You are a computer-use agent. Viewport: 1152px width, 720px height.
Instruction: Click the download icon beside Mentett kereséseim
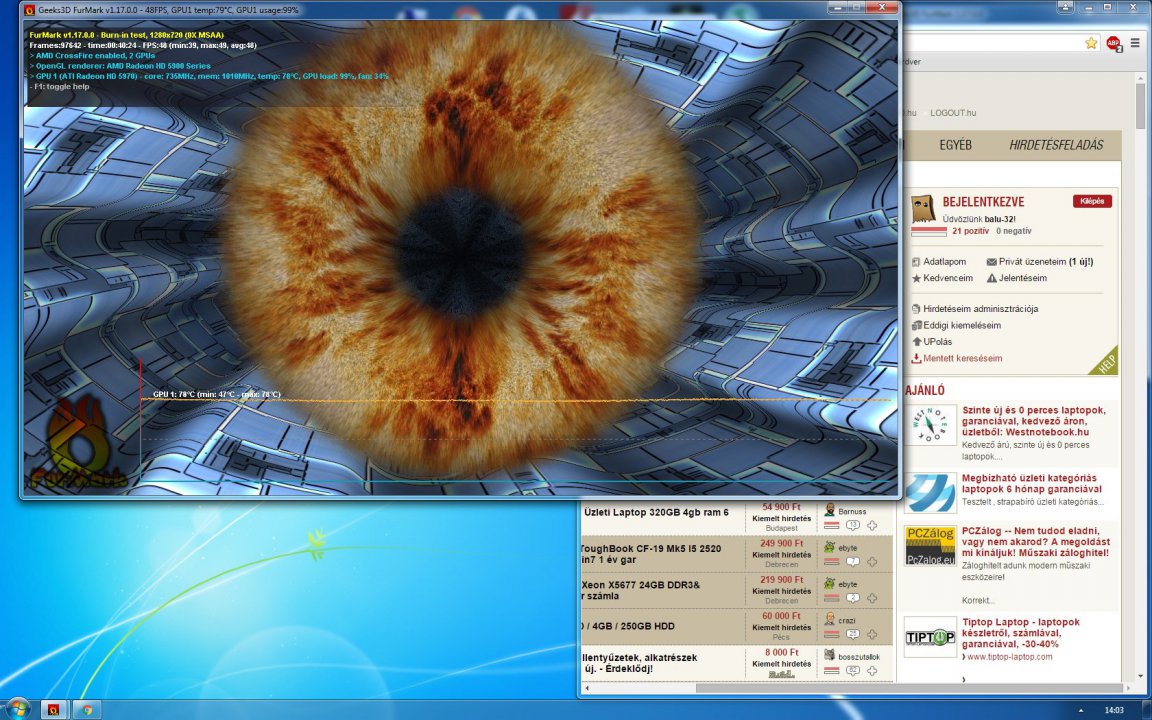point(916,359)
